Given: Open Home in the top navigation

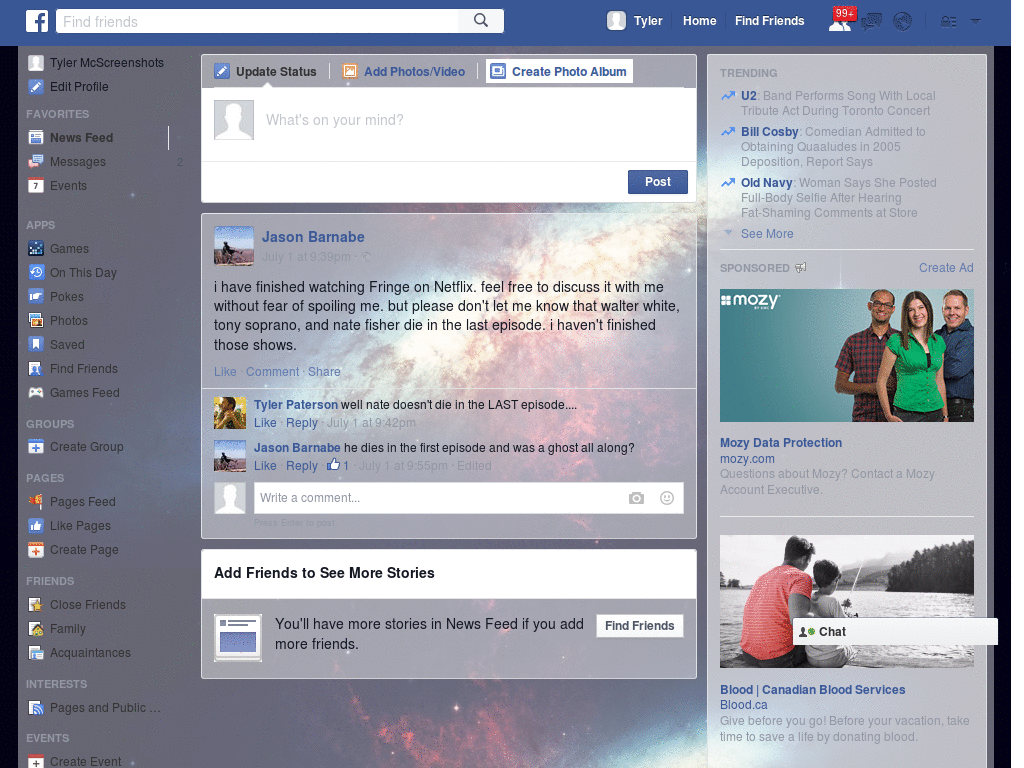Looking at the screenshot, I should point(699,21).
